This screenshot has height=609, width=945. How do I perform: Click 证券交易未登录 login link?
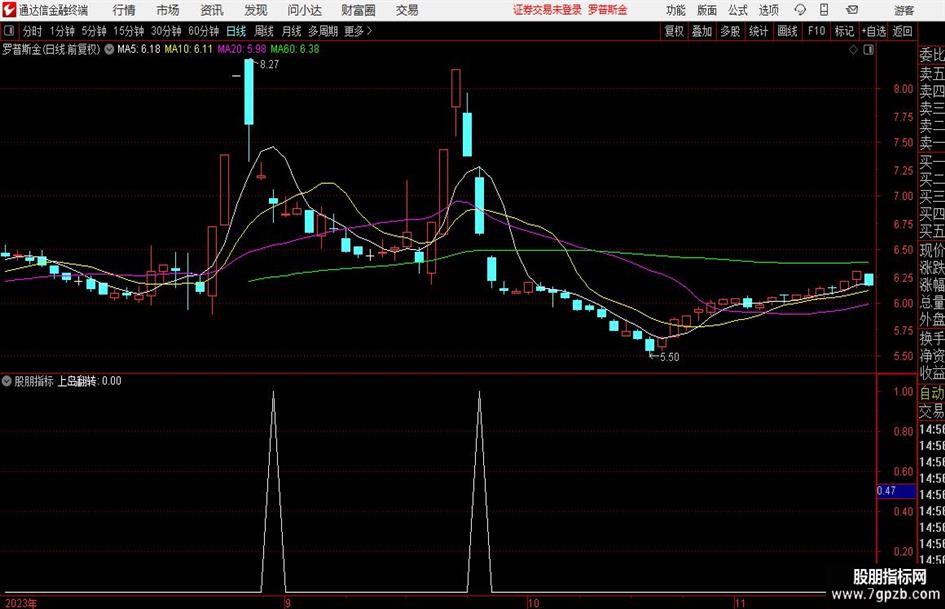(x=547, y=10)
